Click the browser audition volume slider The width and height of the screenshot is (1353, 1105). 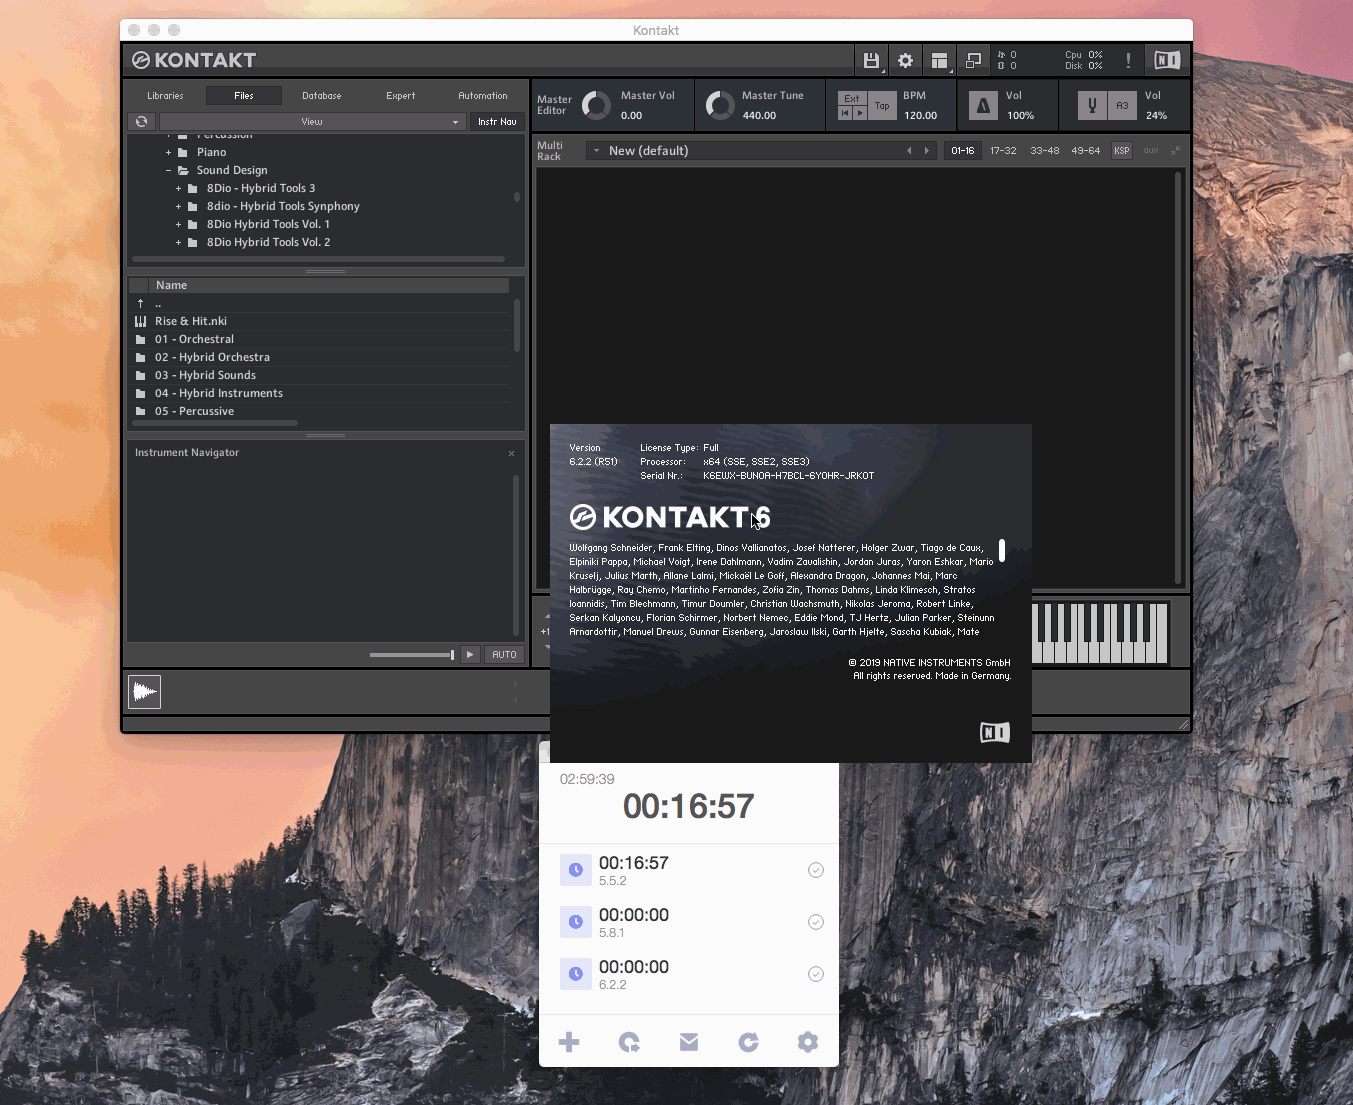point(412,655)
